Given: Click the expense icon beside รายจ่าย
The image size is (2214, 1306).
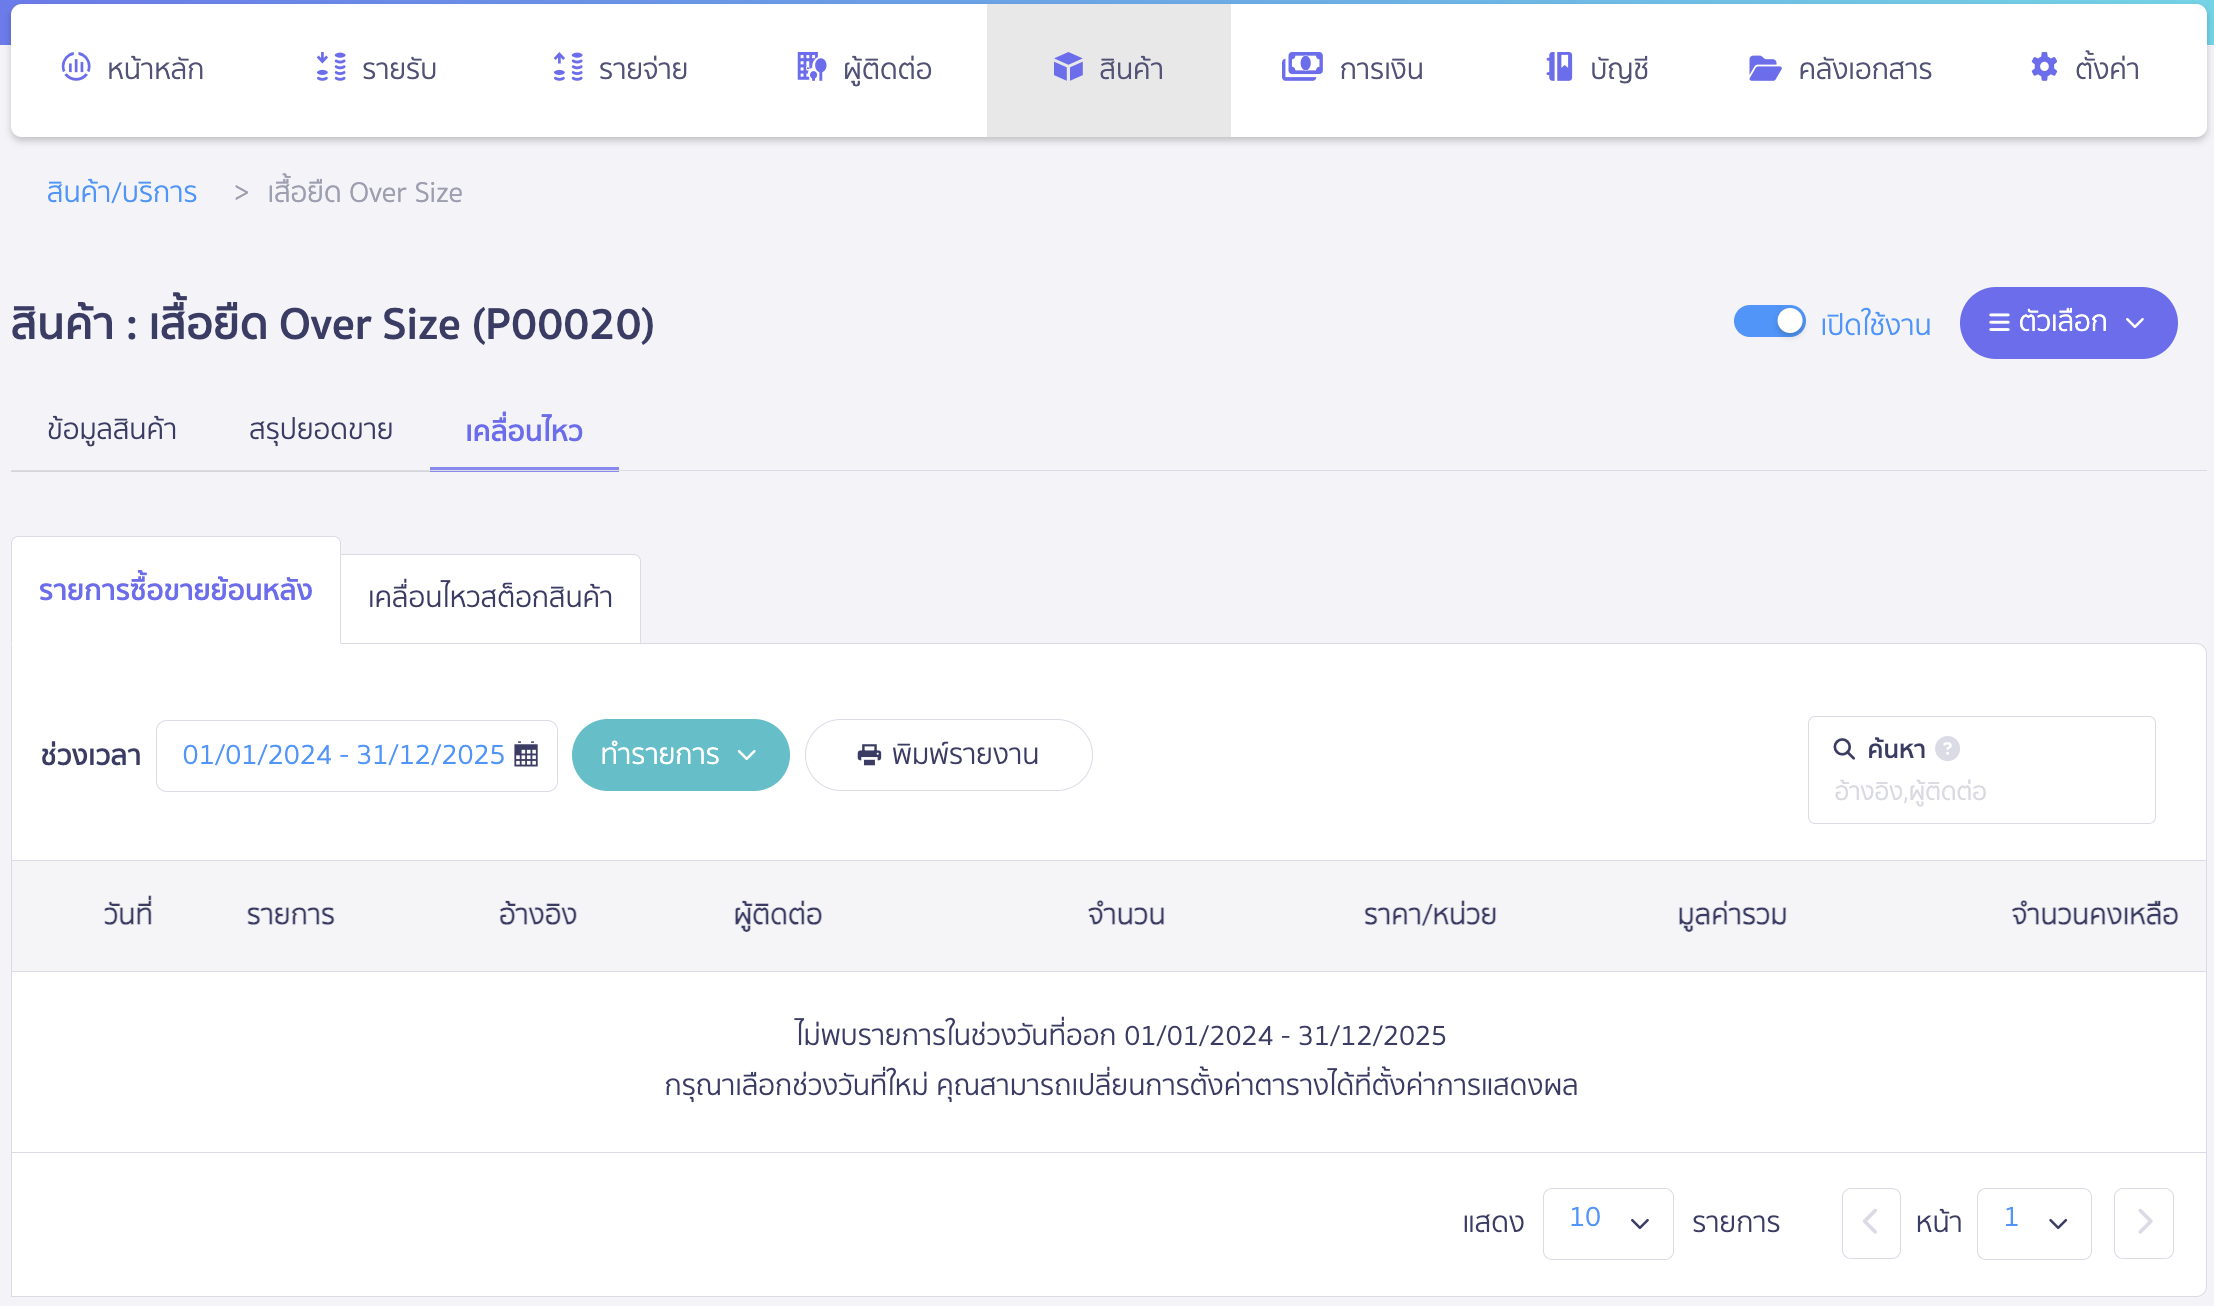Looking at the screenshot, I should [568, 67].
